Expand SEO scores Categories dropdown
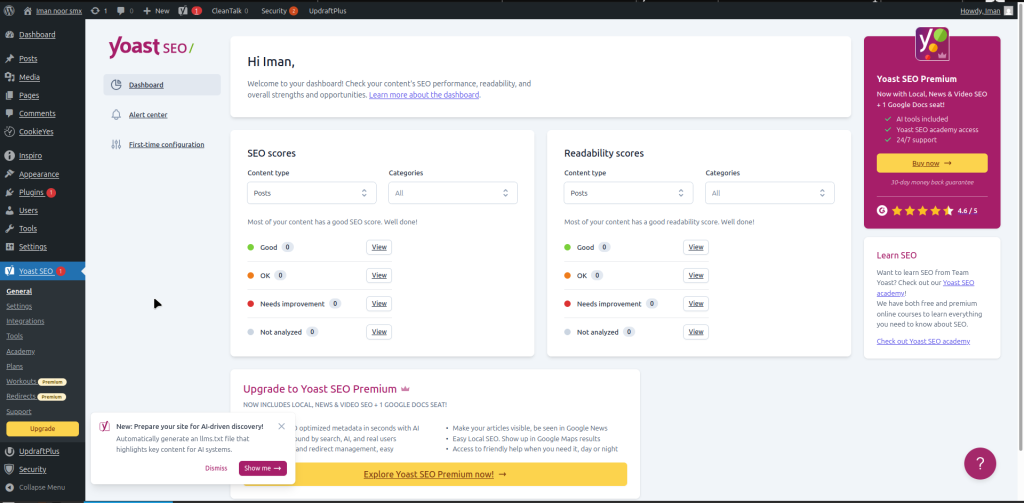 coord(452,193)
